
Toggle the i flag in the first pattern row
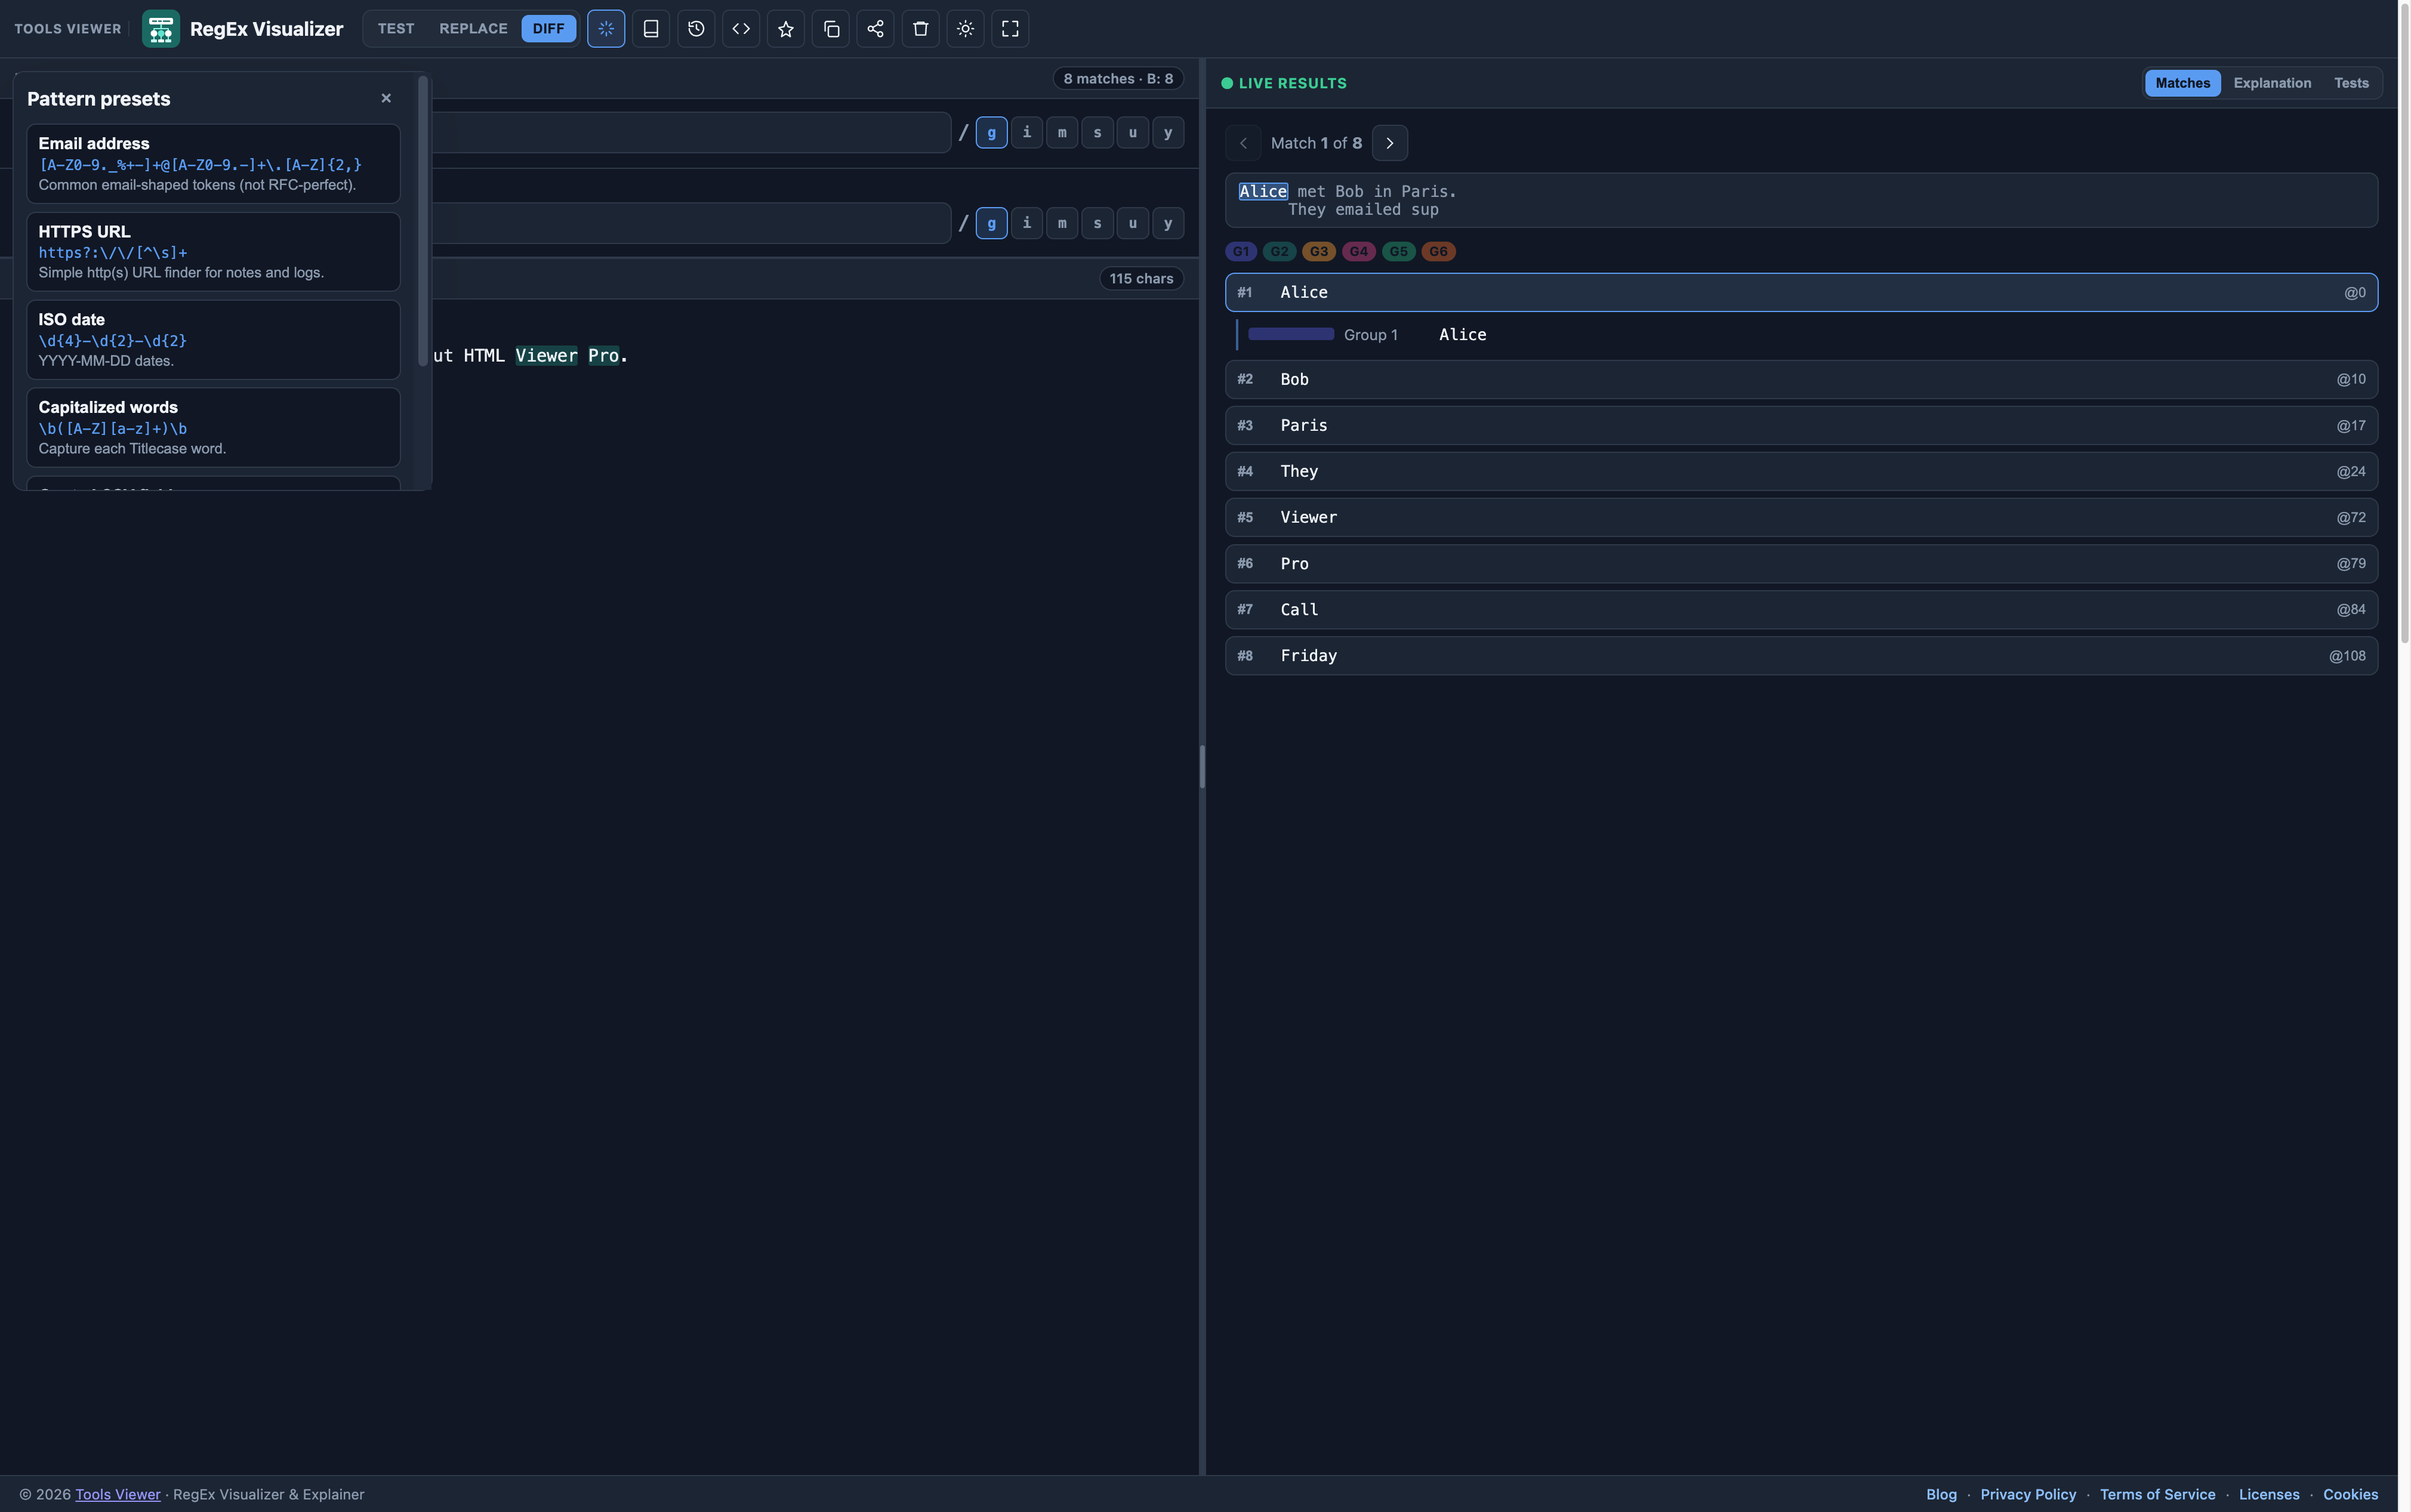click(x=1027, y=133)
